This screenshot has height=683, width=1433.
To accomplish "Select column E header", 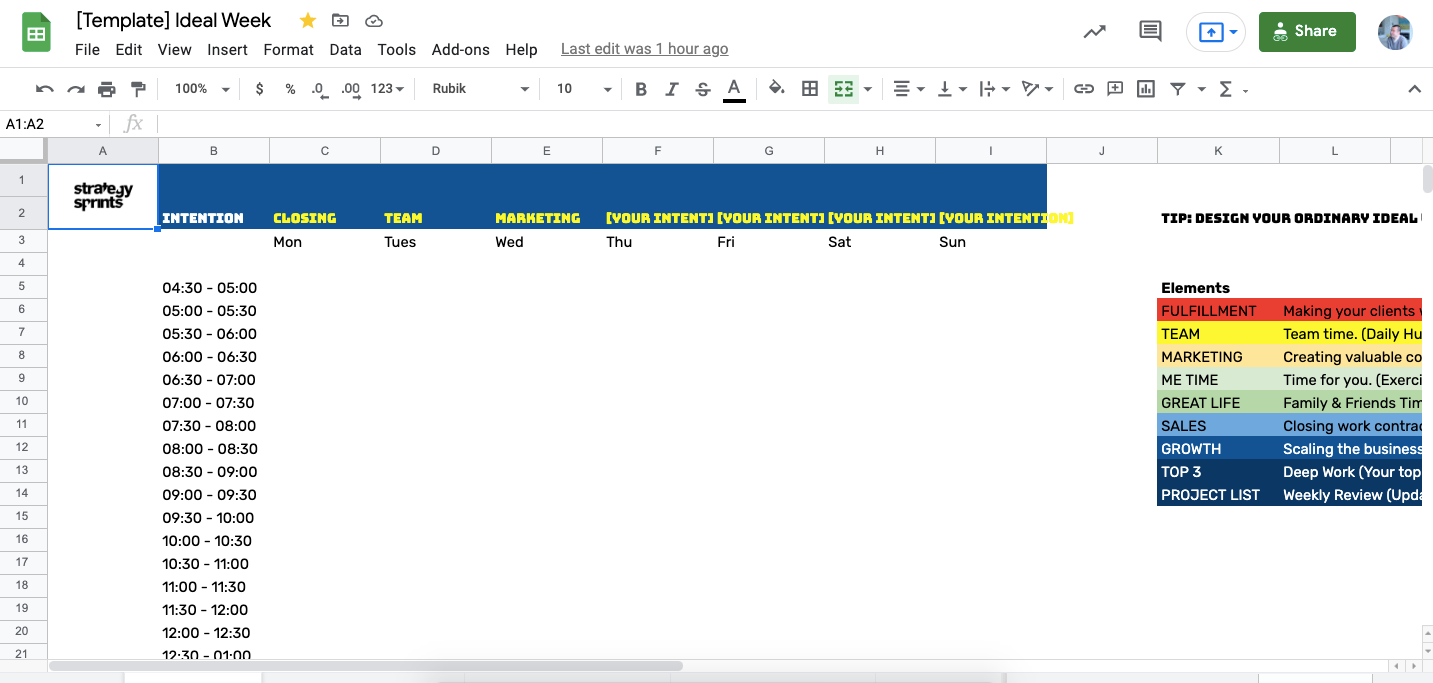I will (x=547, y=151).
